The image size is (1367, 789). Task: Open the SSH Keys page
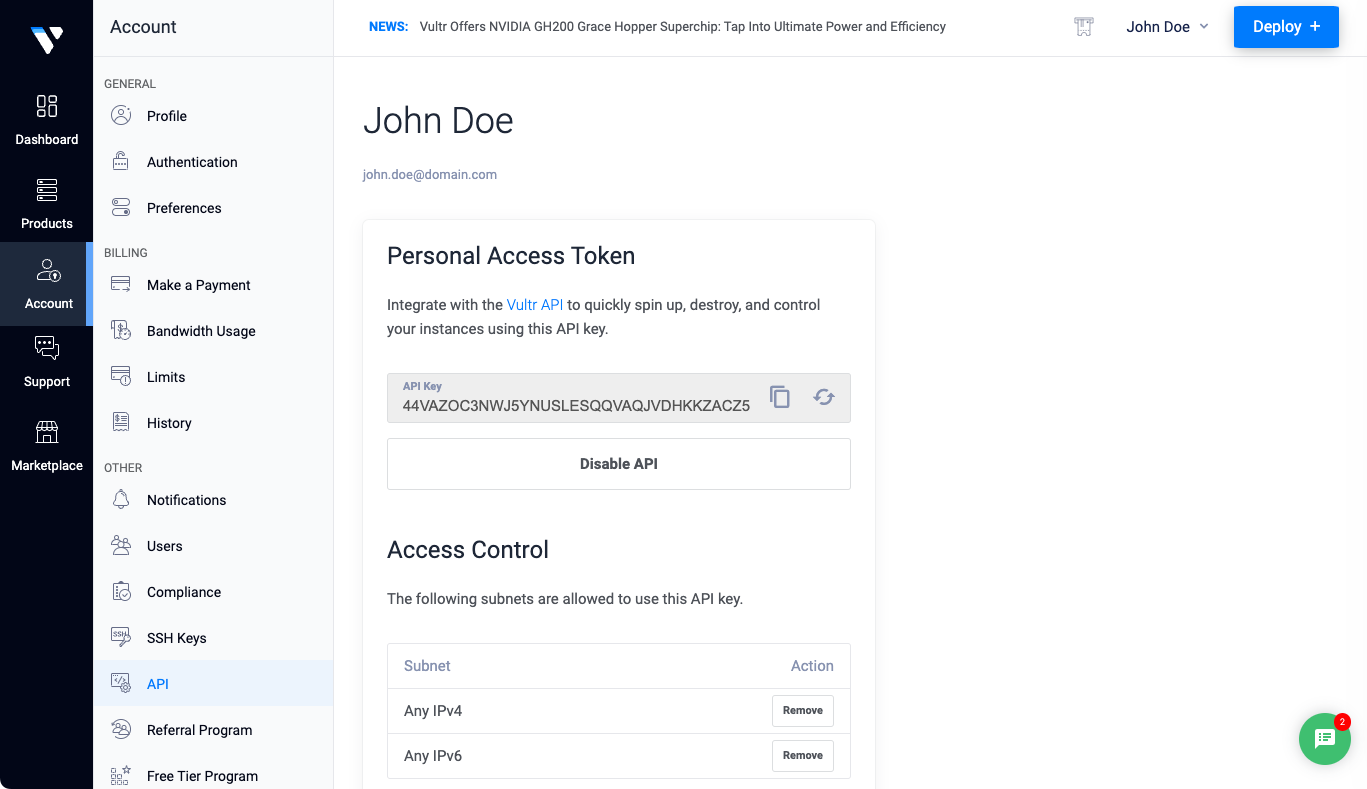(176, 638)
